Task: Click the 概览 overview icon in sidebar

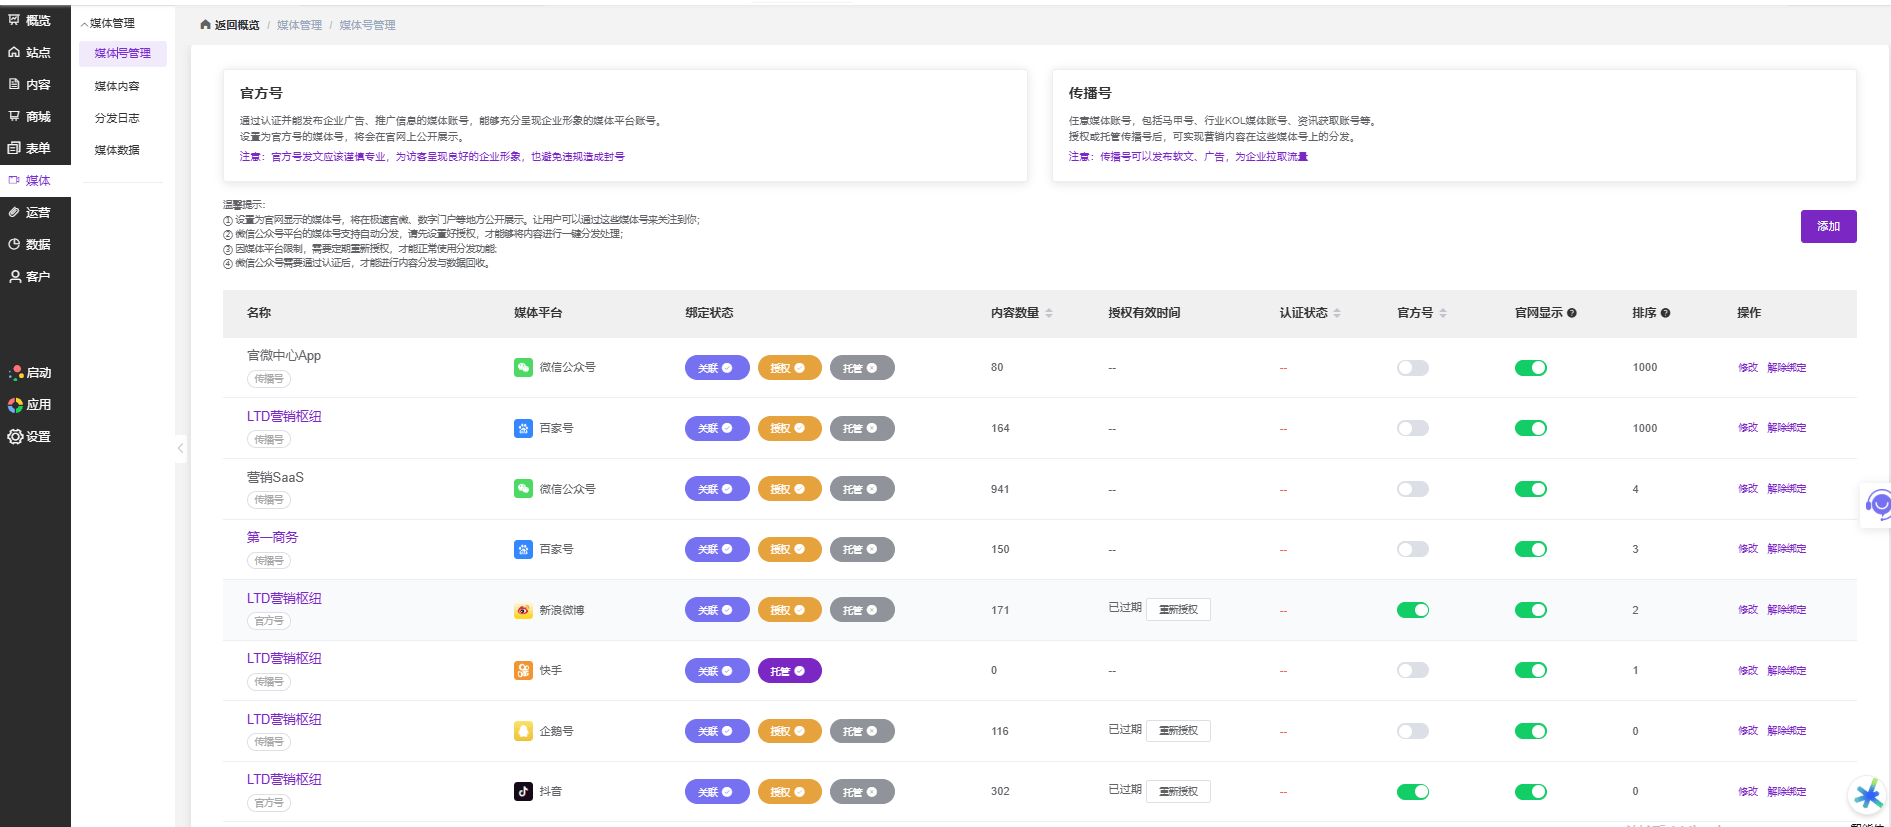Action: tap(14, 20)
